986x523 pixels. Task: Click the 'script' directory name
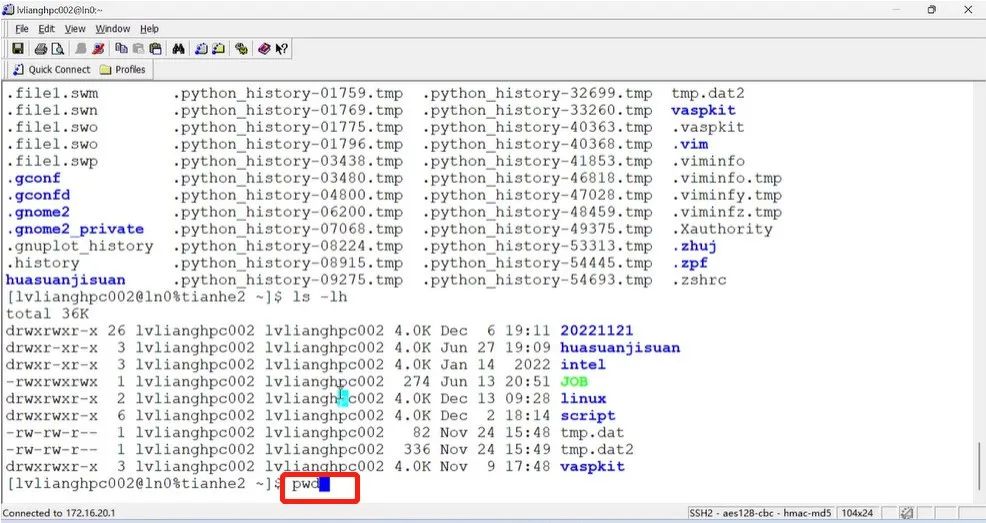[587, 416]
